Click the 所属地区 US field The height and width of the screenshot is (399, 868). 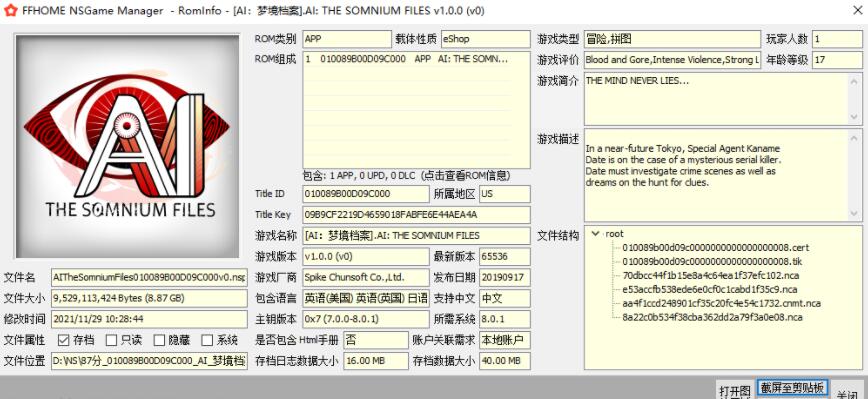point(505,194)
